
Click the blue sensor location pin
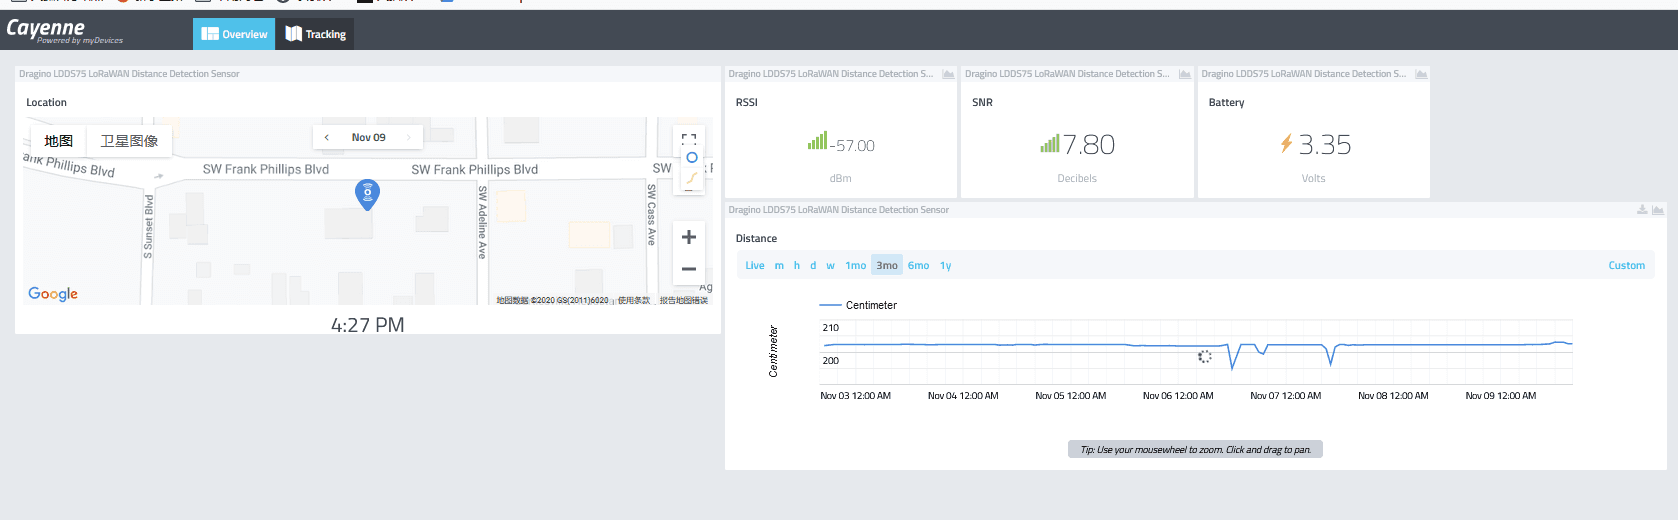click(x=367, y=194)
